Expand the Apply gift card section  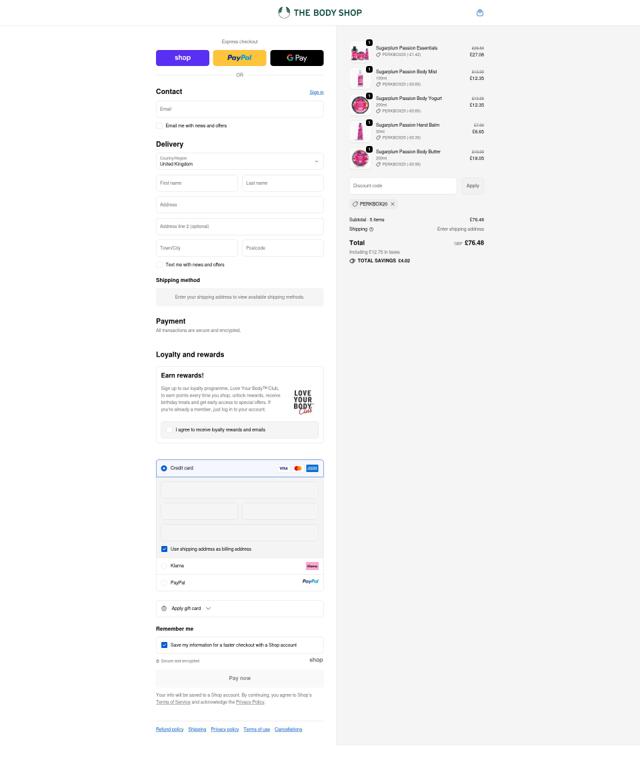(240, 609)
